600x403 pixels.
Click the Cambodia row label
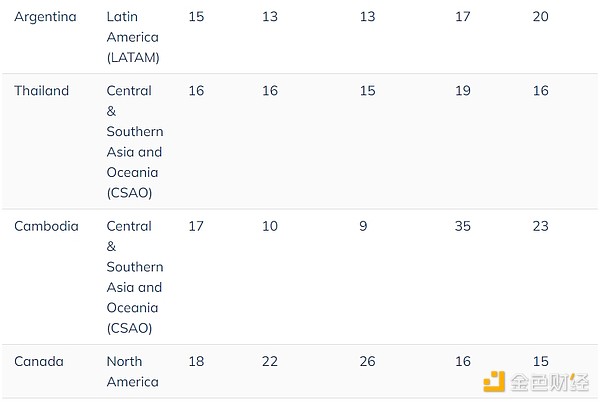click(46, 226)
